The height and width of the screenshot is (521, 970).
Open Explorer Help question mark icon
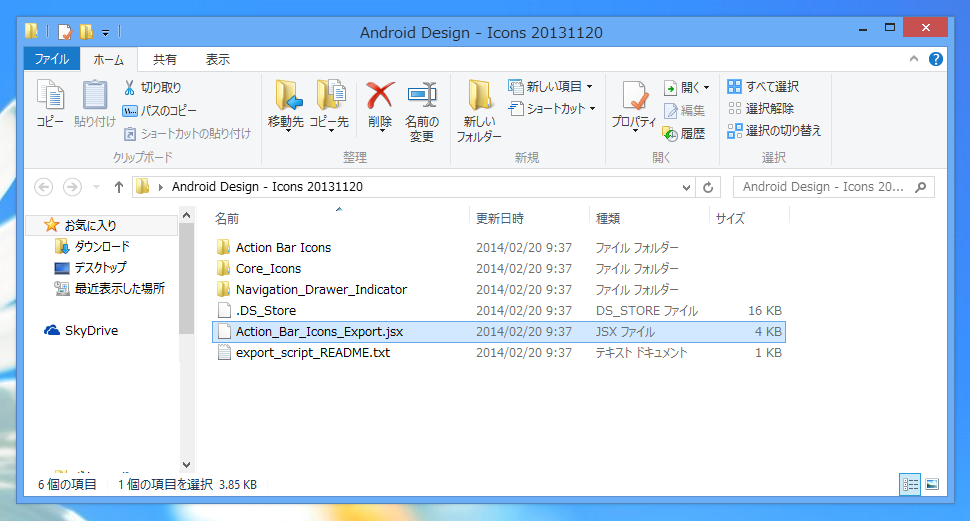(936, 59)
